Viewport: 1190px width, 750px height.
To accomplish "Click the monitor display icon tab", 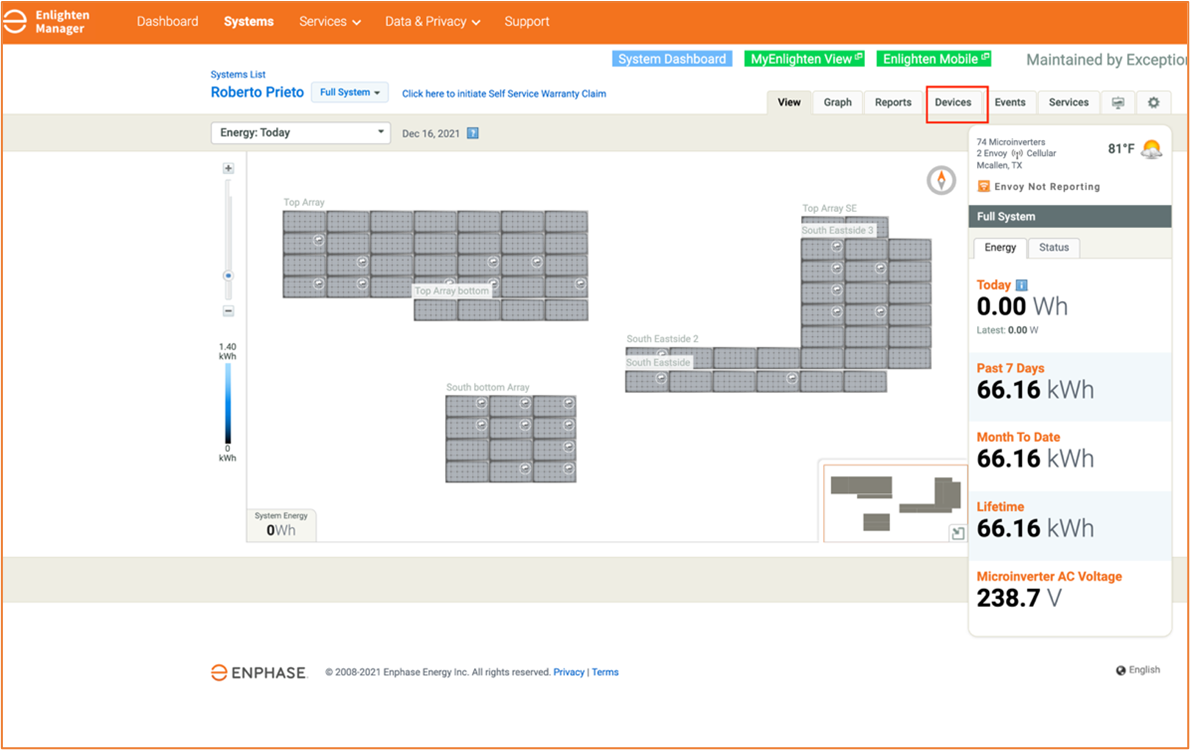I will click(1117, 102).
